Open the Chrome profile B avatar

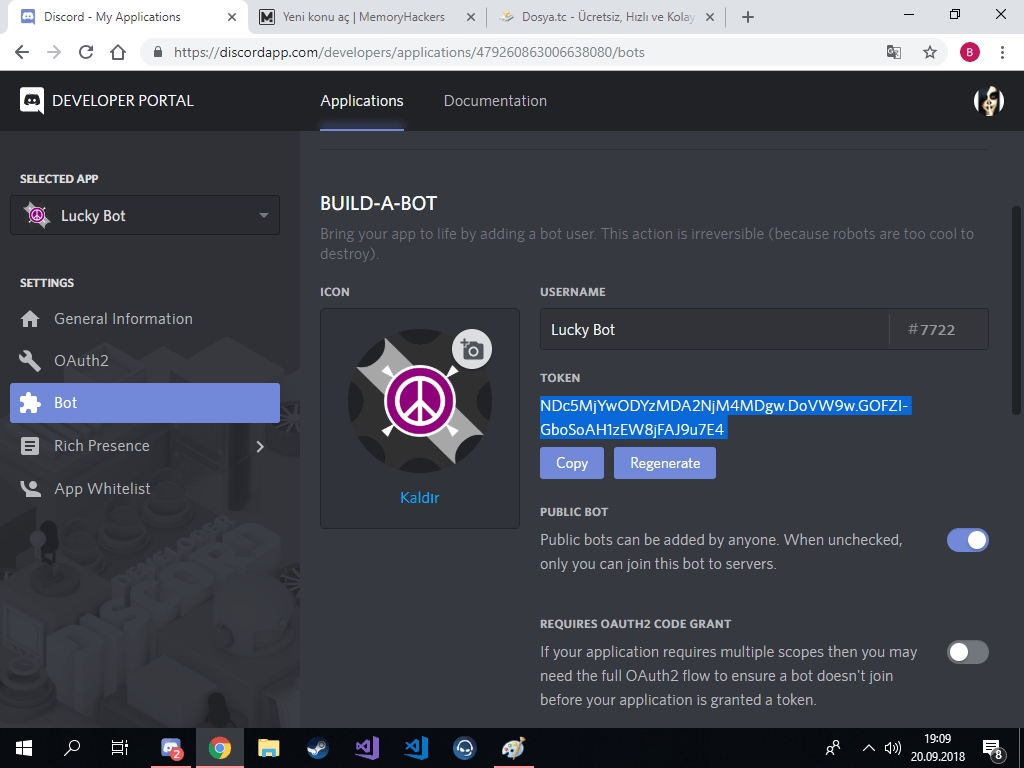[970, 52]
